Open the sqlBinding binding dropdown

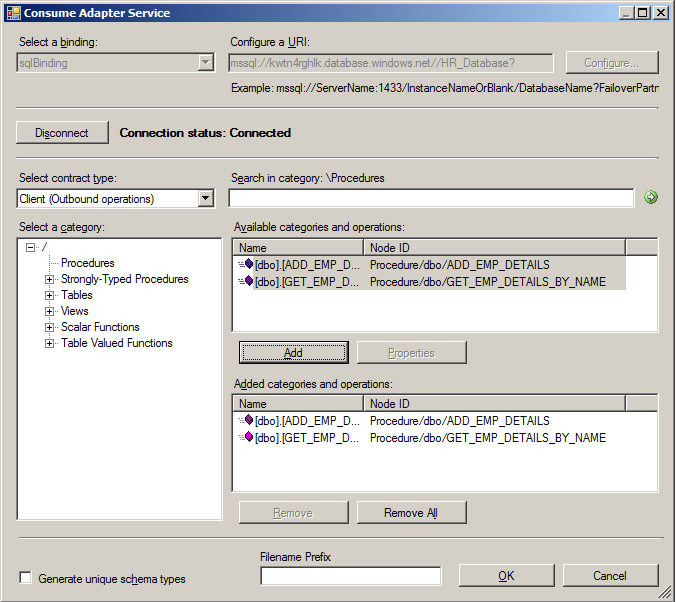tap(206, 63)
